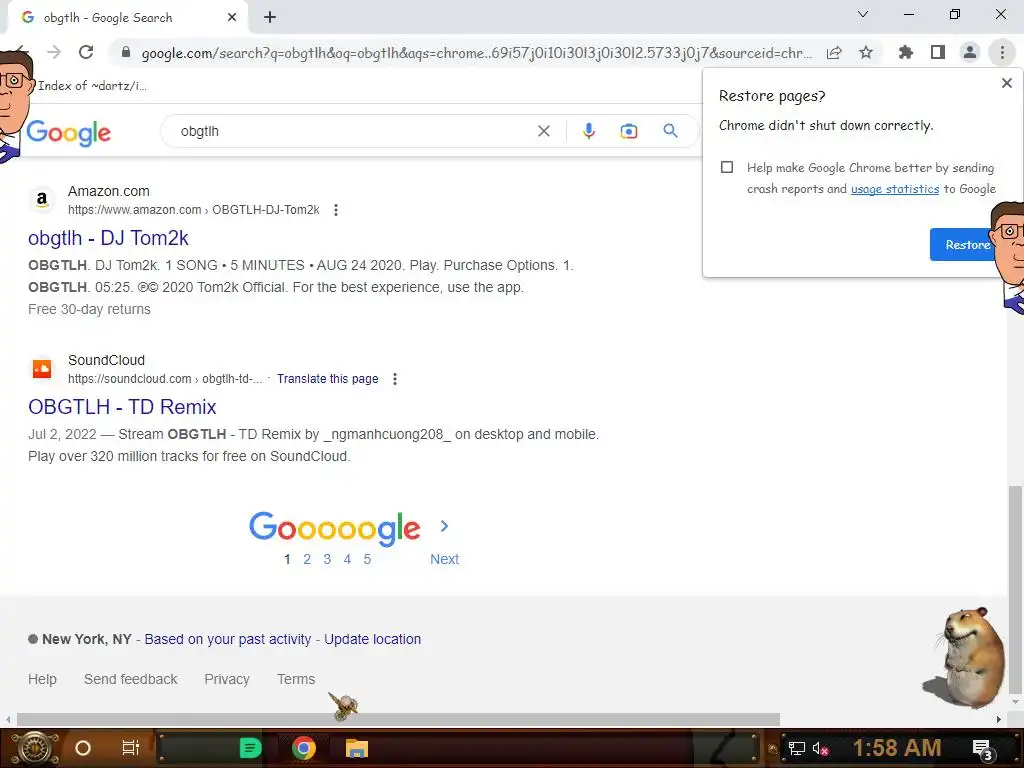
Task: Click the vertical scrollbar thumb
Action: tap(1015, 589)
